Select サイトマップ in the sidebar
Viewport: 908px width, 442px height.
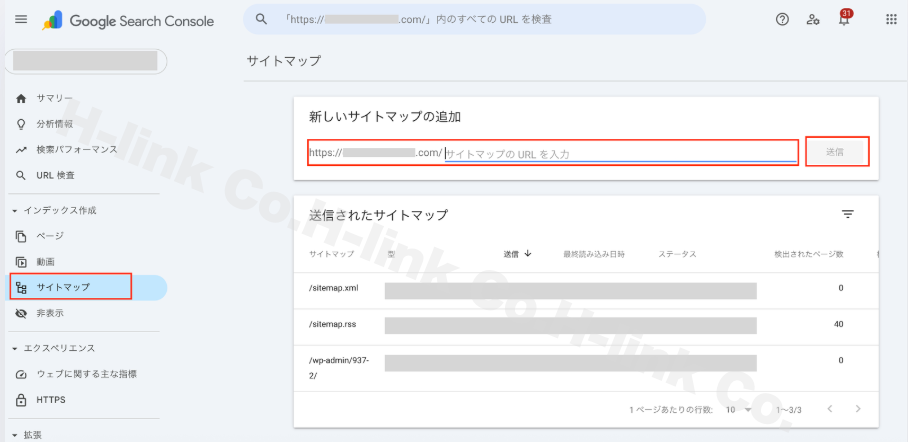pyautogui.click(x=85, y=287)
